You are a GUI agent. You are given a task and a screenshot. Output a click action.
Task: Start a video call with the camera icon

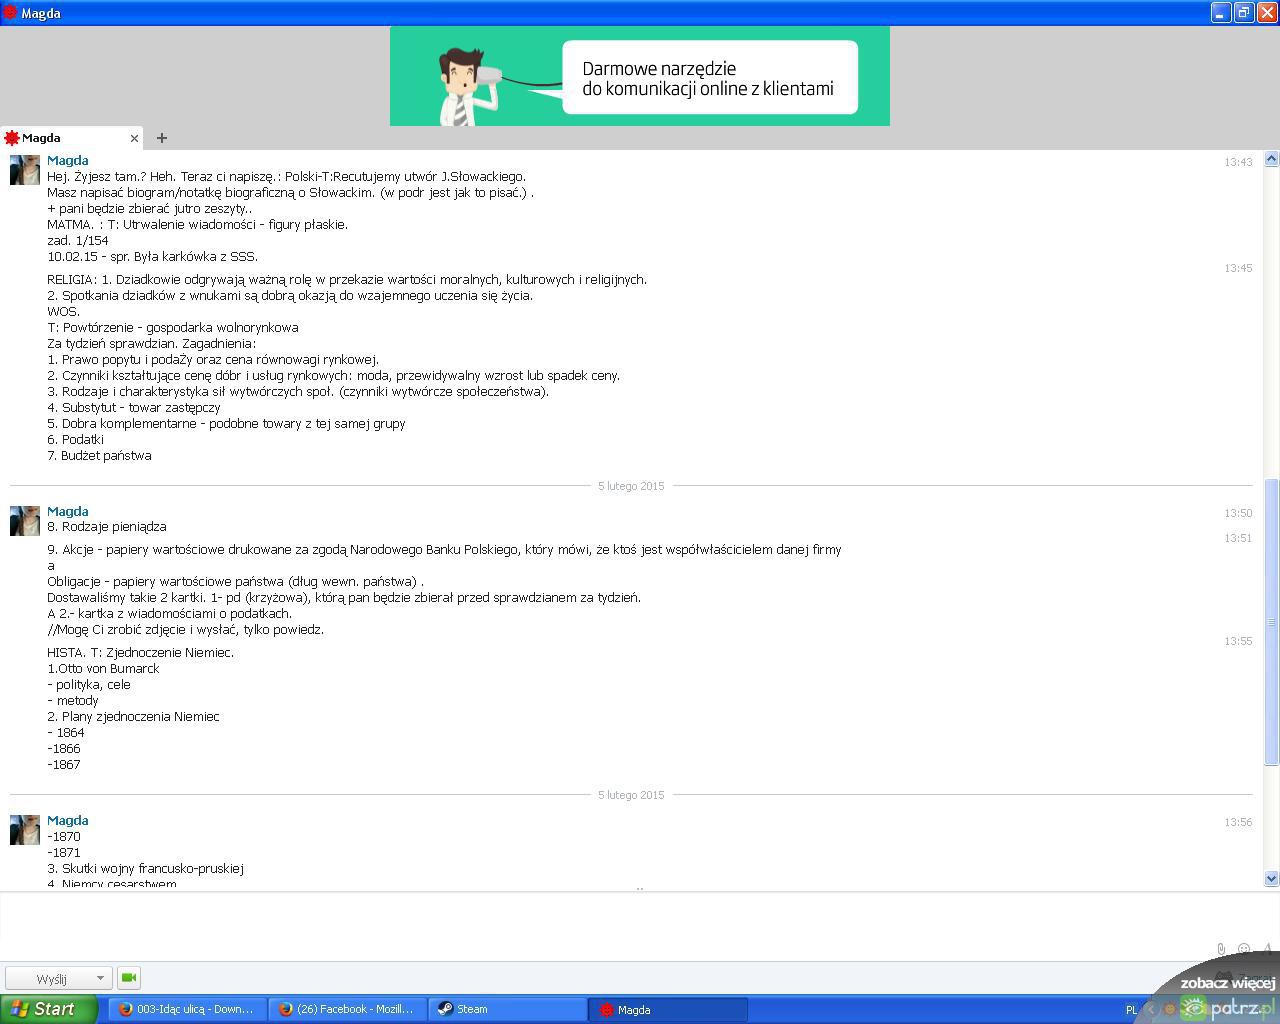pos(129,978)
